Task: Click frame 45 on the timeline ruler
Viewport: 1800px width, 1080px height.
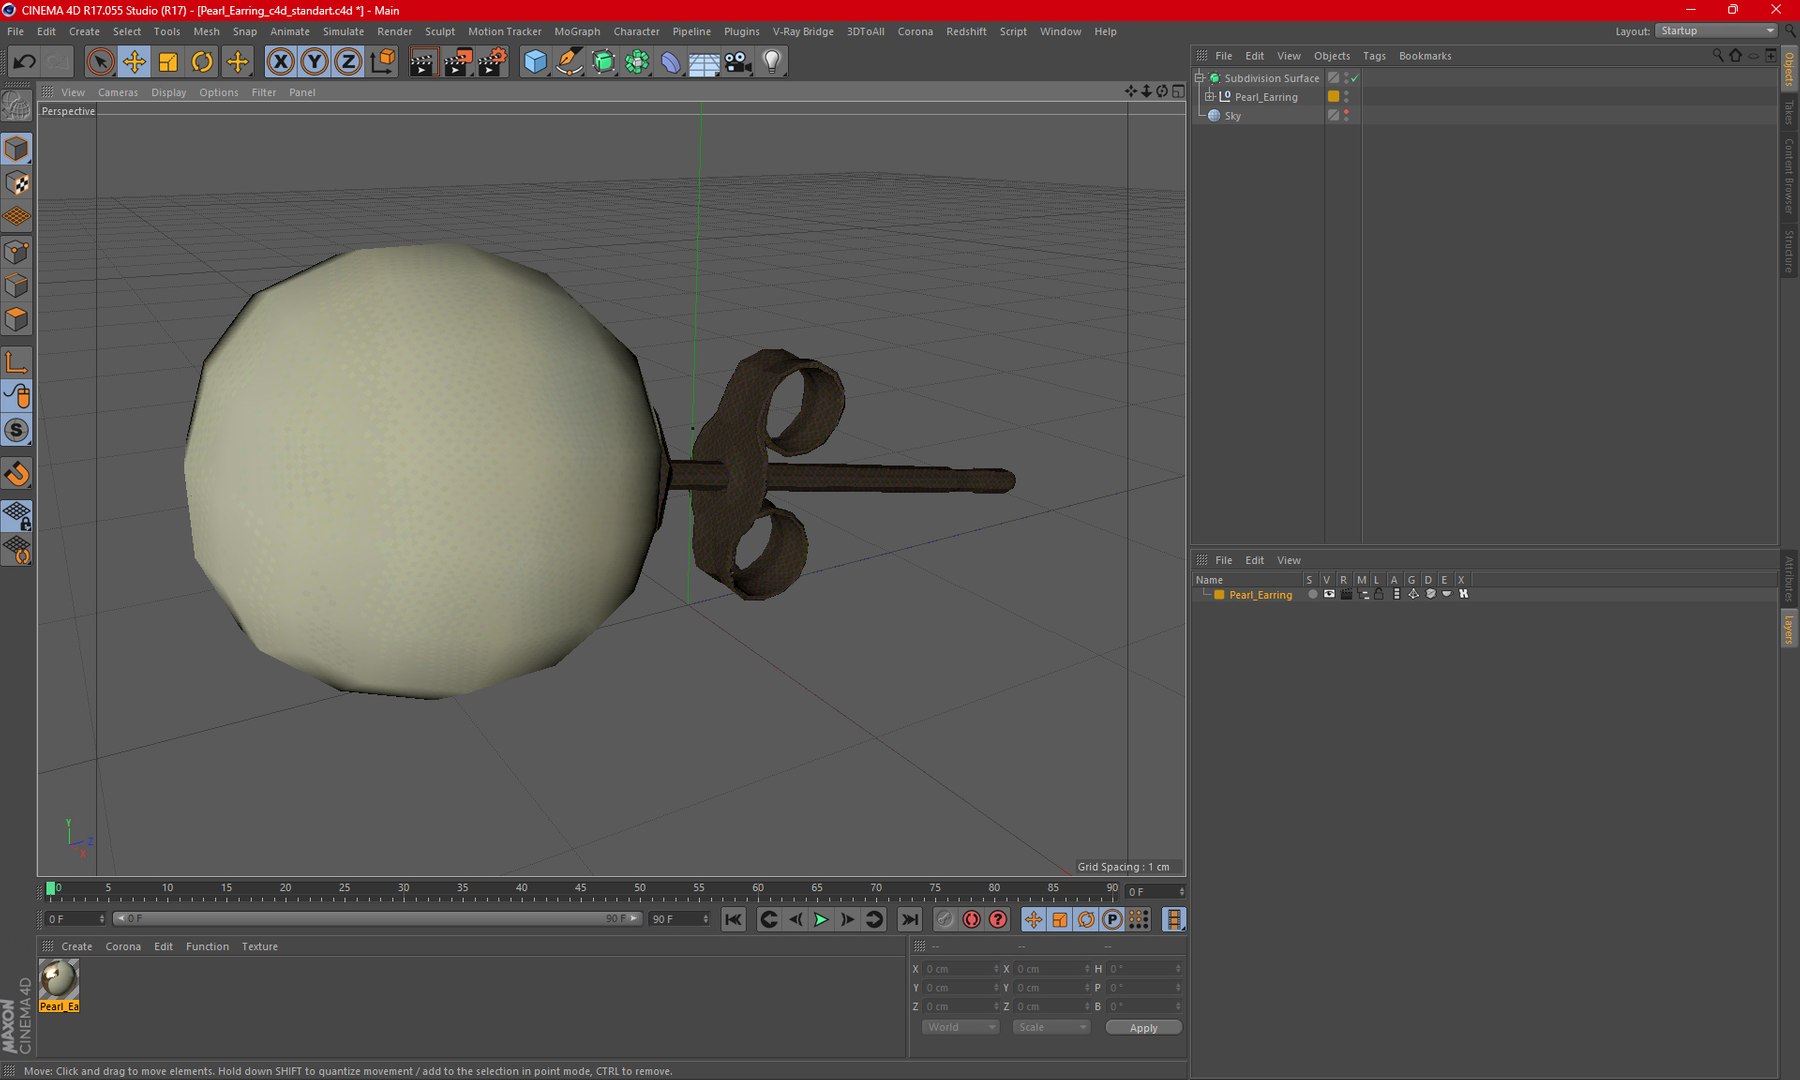Action: pos(580,888)
